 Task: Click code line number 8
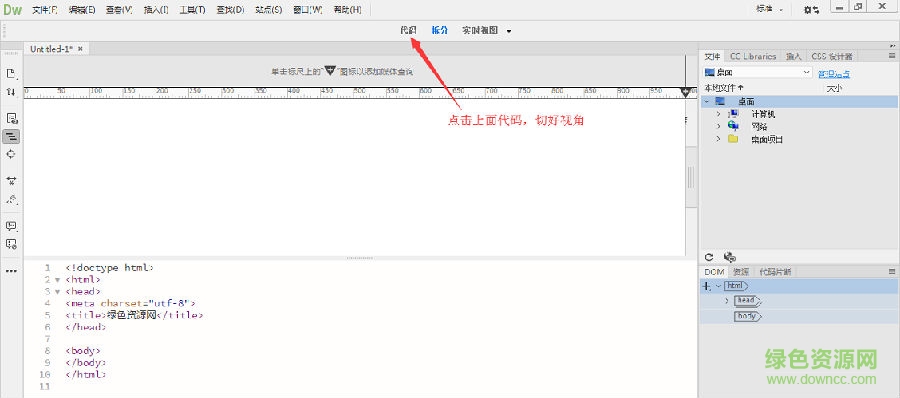click(47, 350)
